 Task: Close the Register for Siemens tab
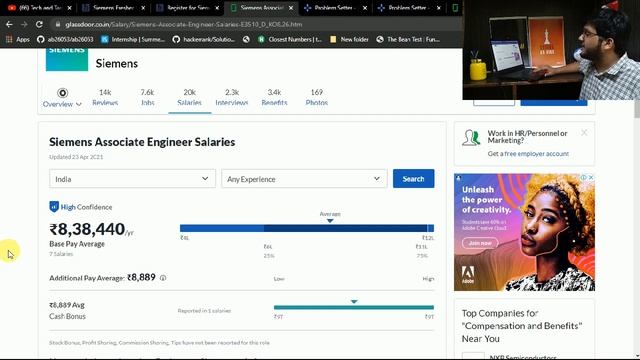[x=217, y=8]
